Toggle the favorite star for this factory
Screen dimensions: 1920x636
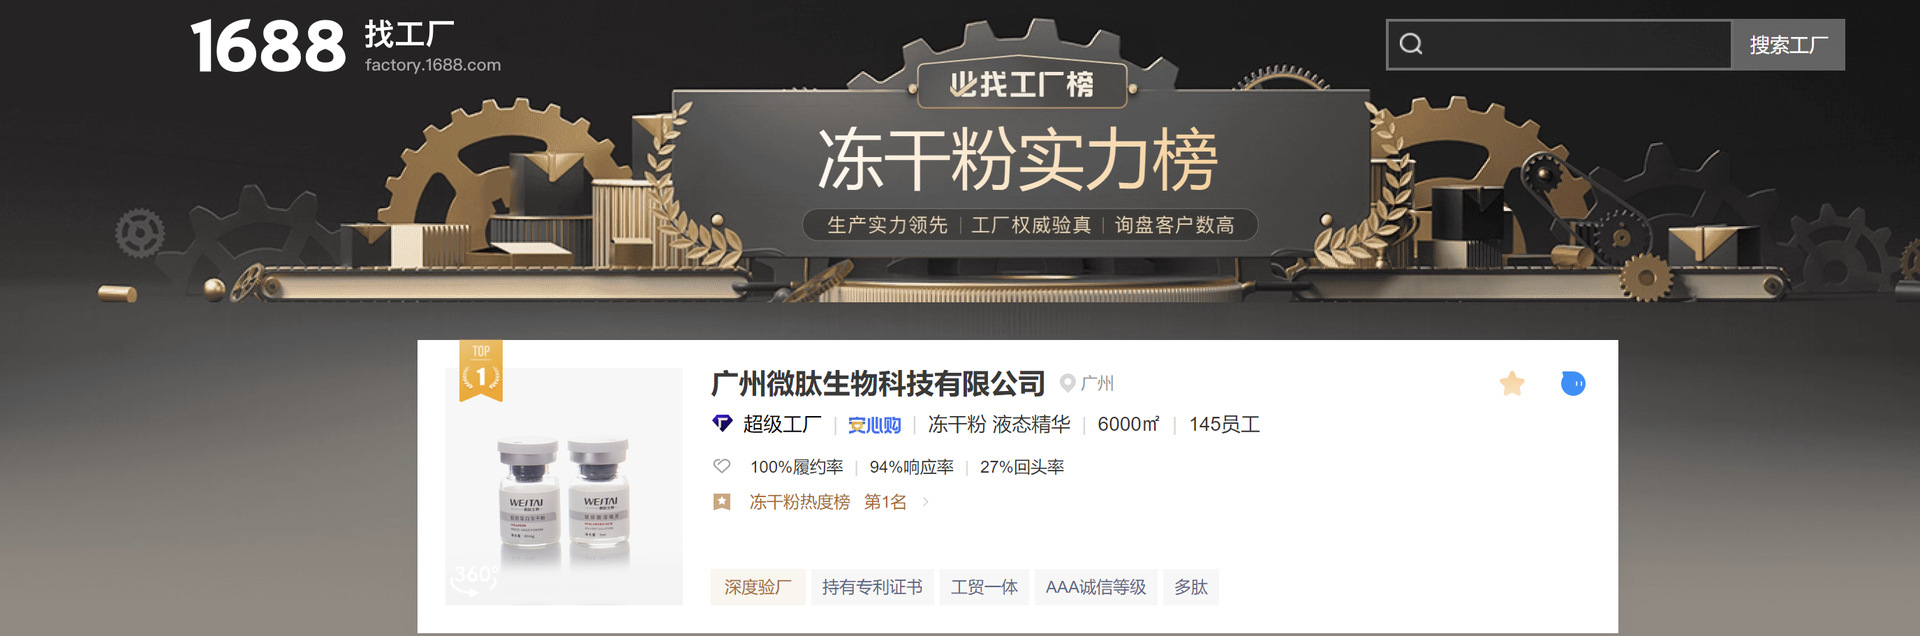[1512, 383]
